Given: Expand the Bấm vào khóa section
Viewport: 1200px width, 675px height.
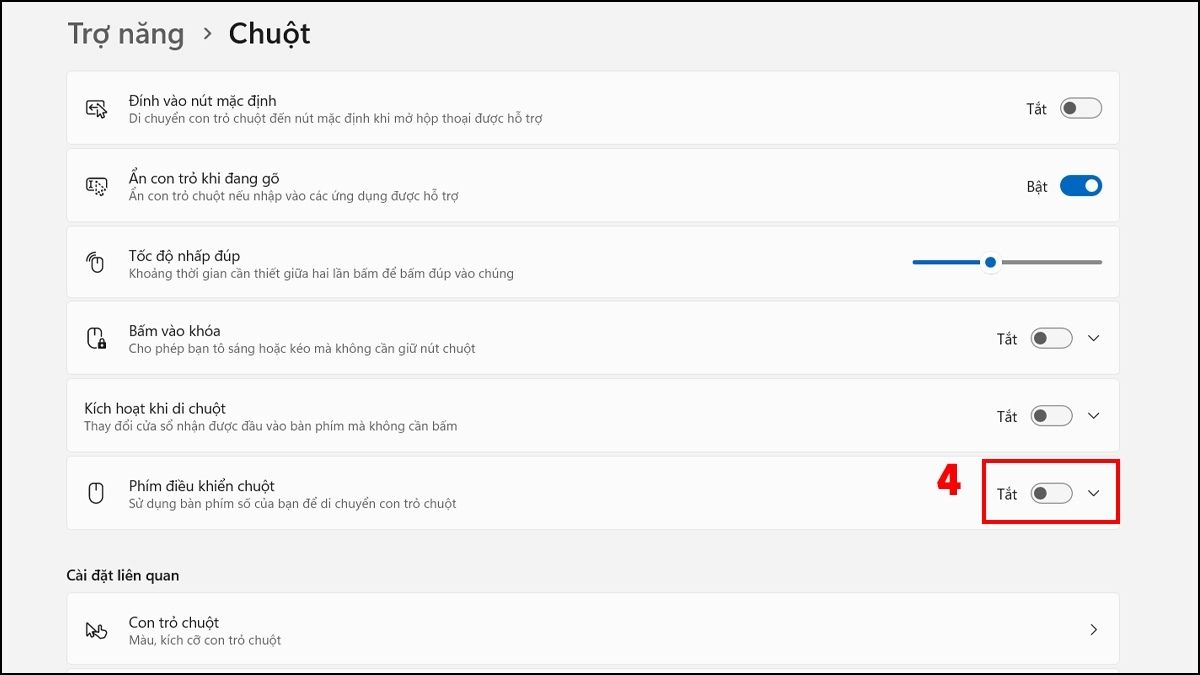Looking at the screenshot, I should 1094,339.
